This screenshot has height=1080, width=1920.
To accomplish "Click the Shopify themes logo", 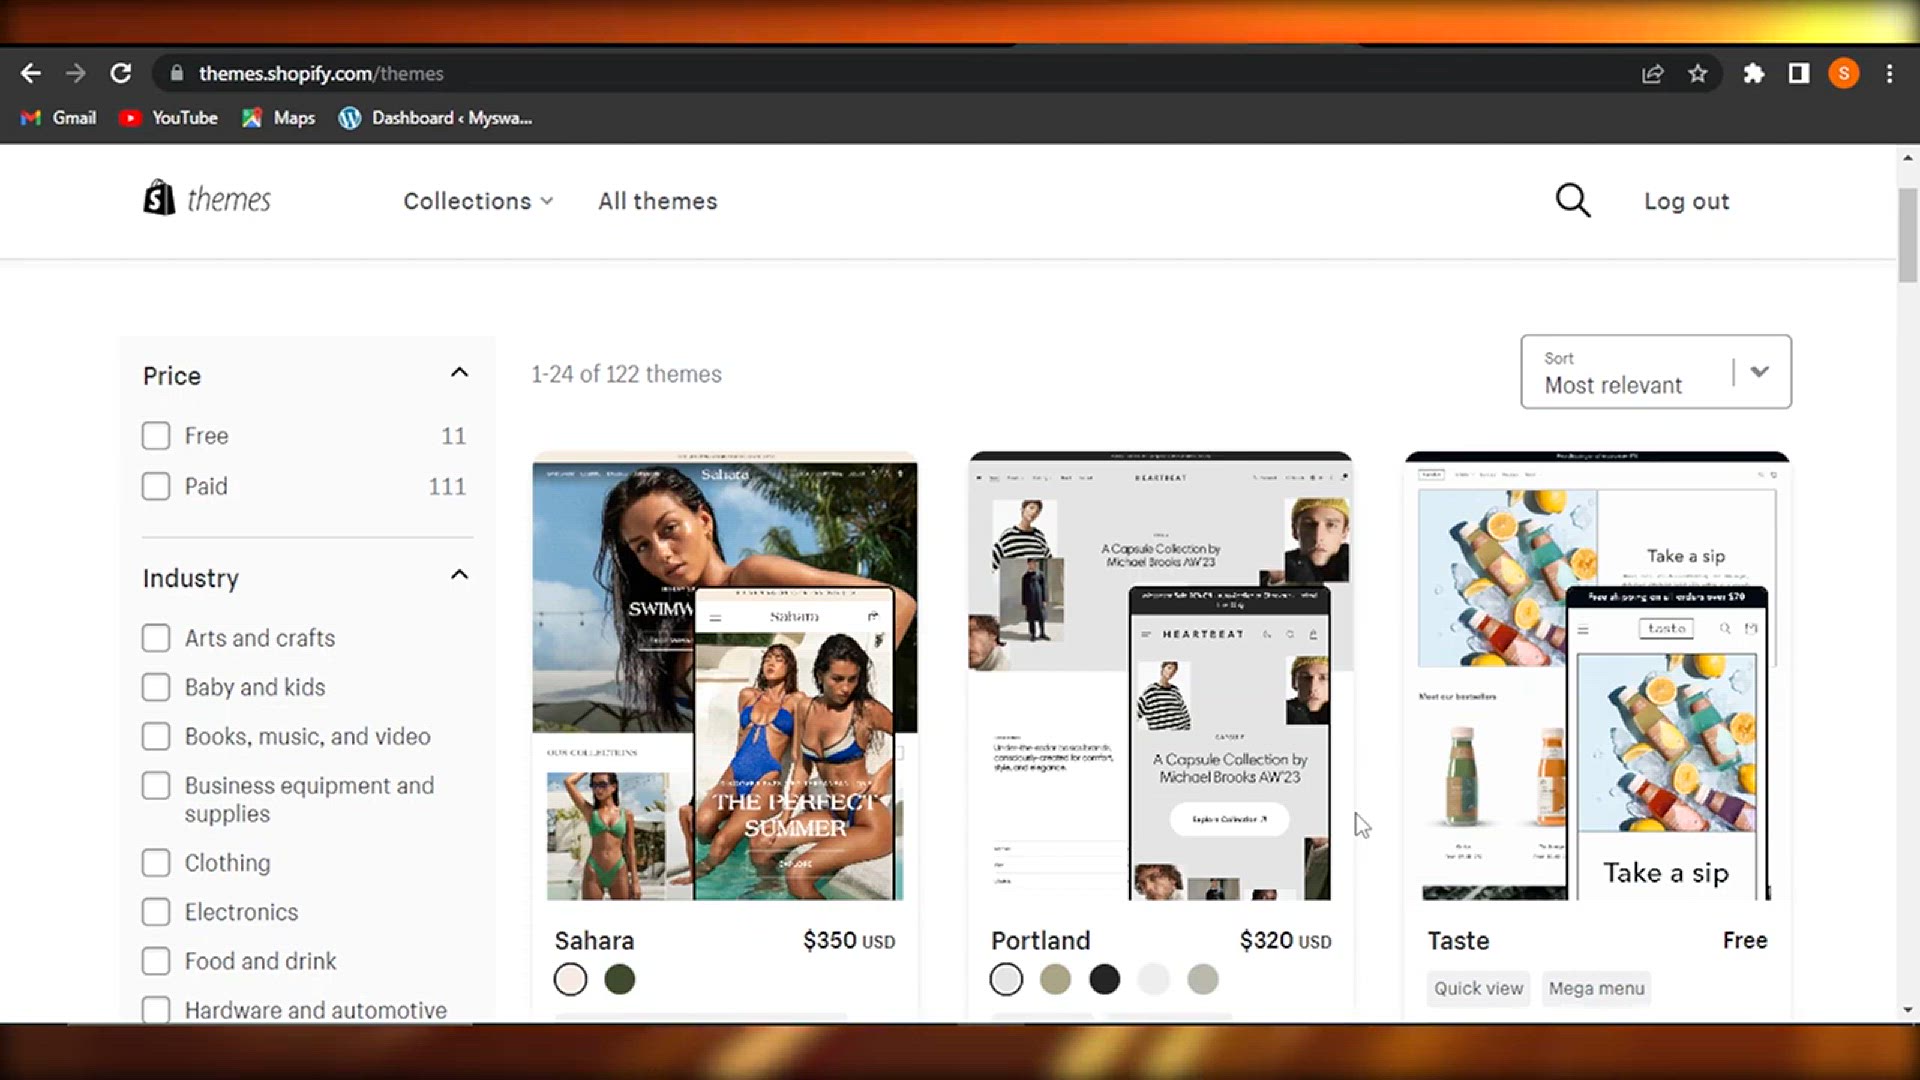I will tap(207, 199).
